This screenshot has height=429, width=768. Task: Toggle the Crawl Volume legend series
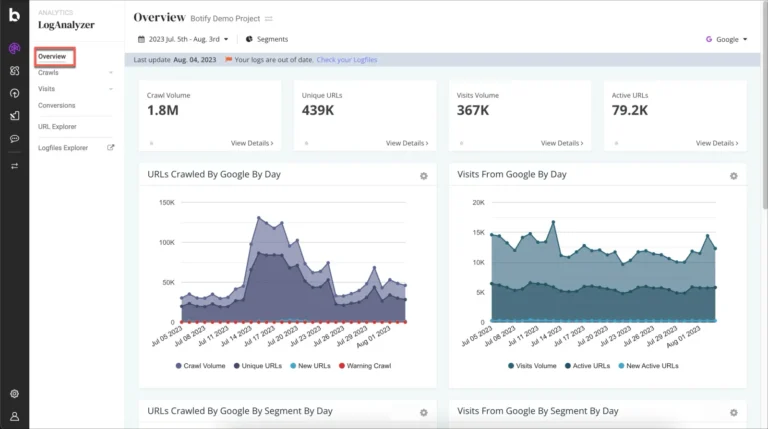200,366
